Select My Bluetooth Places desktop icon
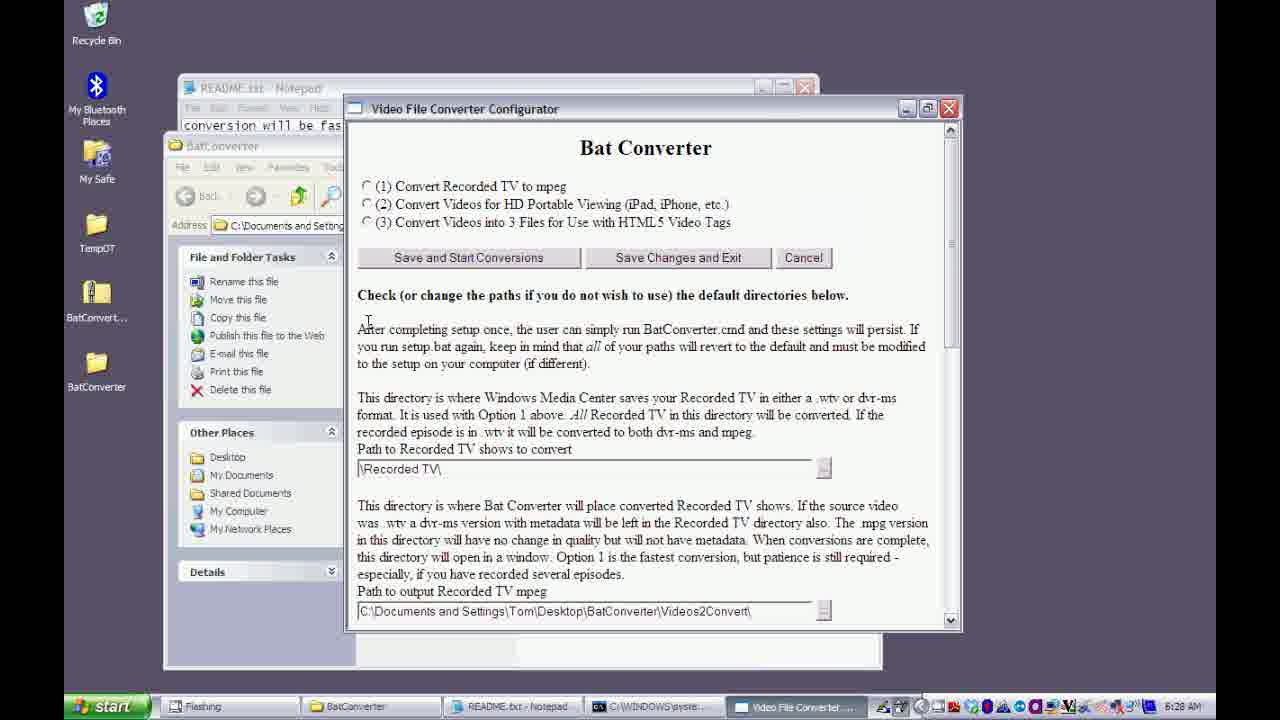The width and height of the screenshot is (1280, 720). point(96,99)
